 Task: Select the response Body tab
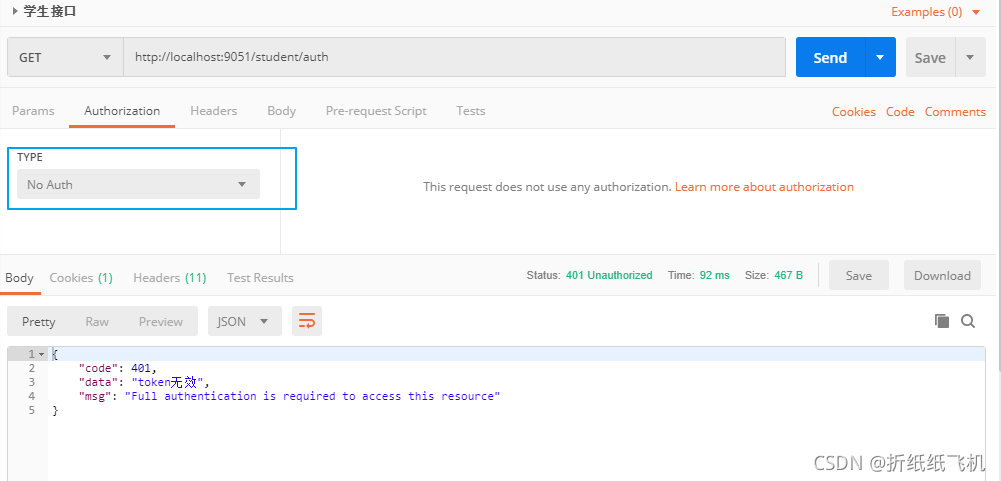pyautogui.click(x=19, y=278)
